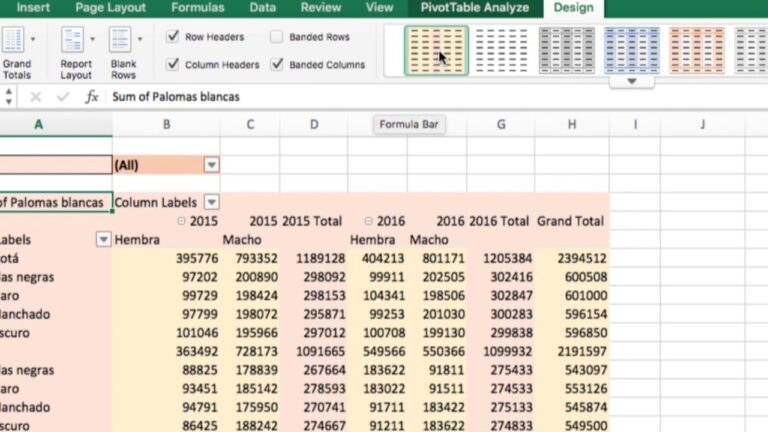This screenshot has width=768, height=432.
Task: Click the Blank Rows icon
Action: pos(120,39)
